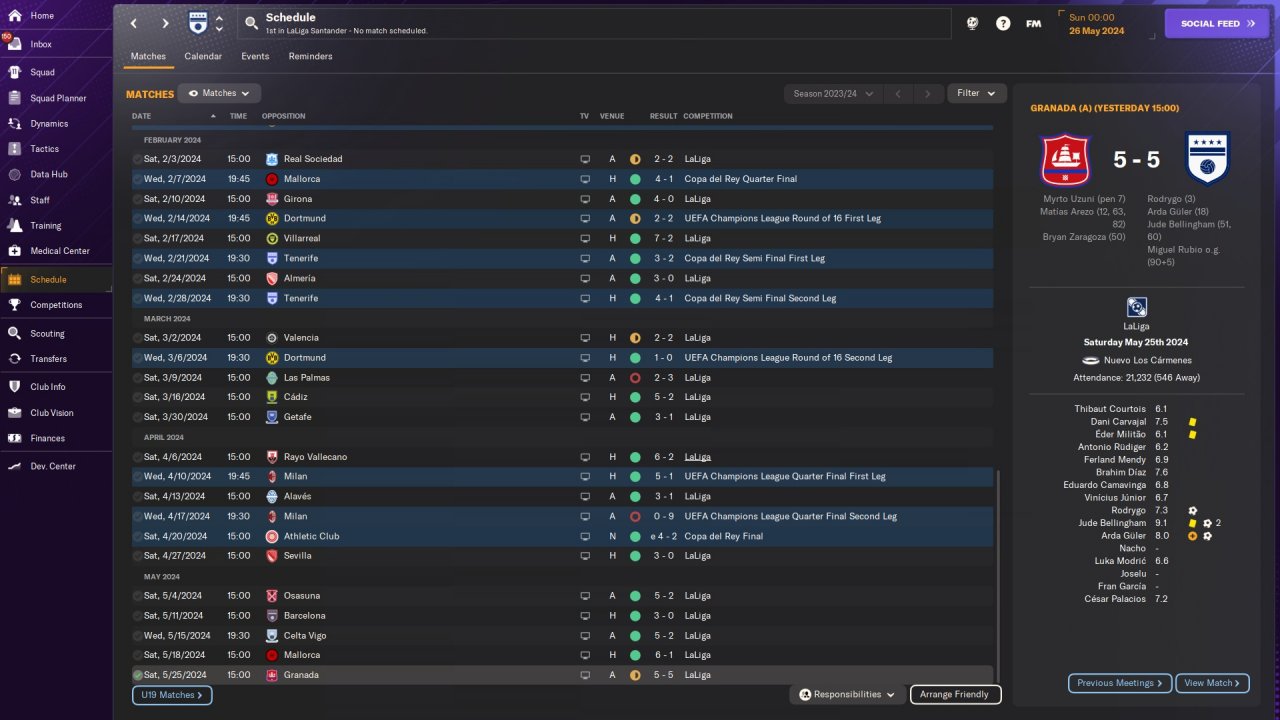Click the search magnifier icon beside Schedule
This screenshot has width=1280, height=720.
coord(251,22)
